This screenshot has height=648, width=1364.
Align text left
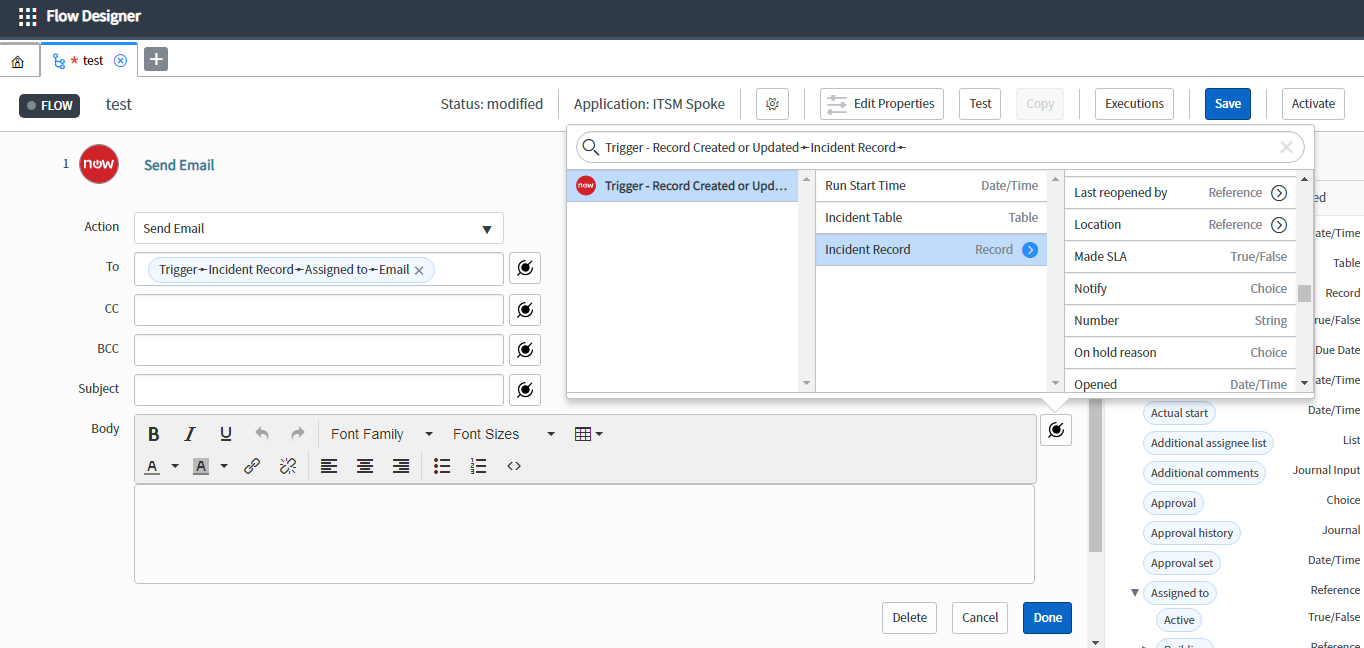[x=329, y=466]
